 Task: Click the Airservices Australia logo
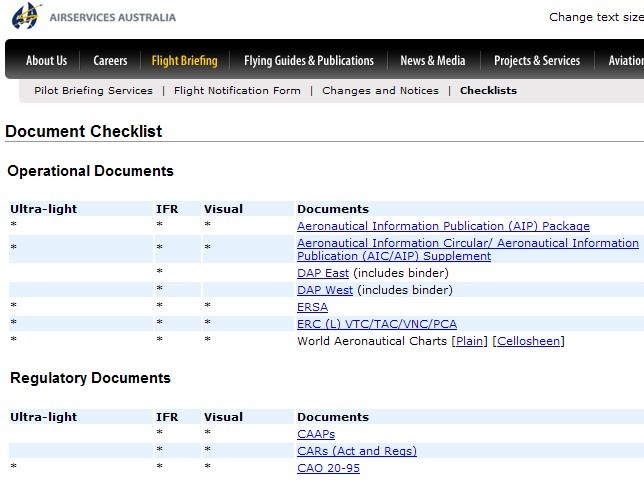(x=94, y=16)
